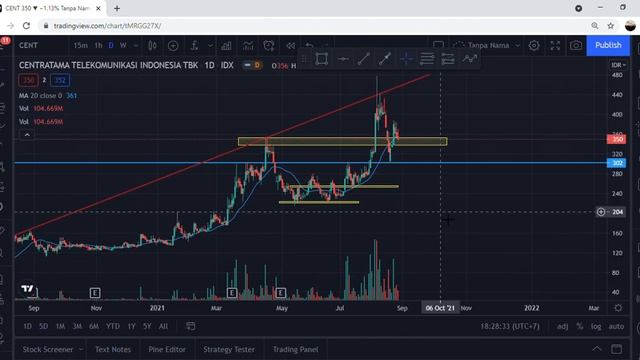The width and height of the screenshot is (640, 360).
Task: Click the plus button beside price 204
Action: [x=601, y=212]
